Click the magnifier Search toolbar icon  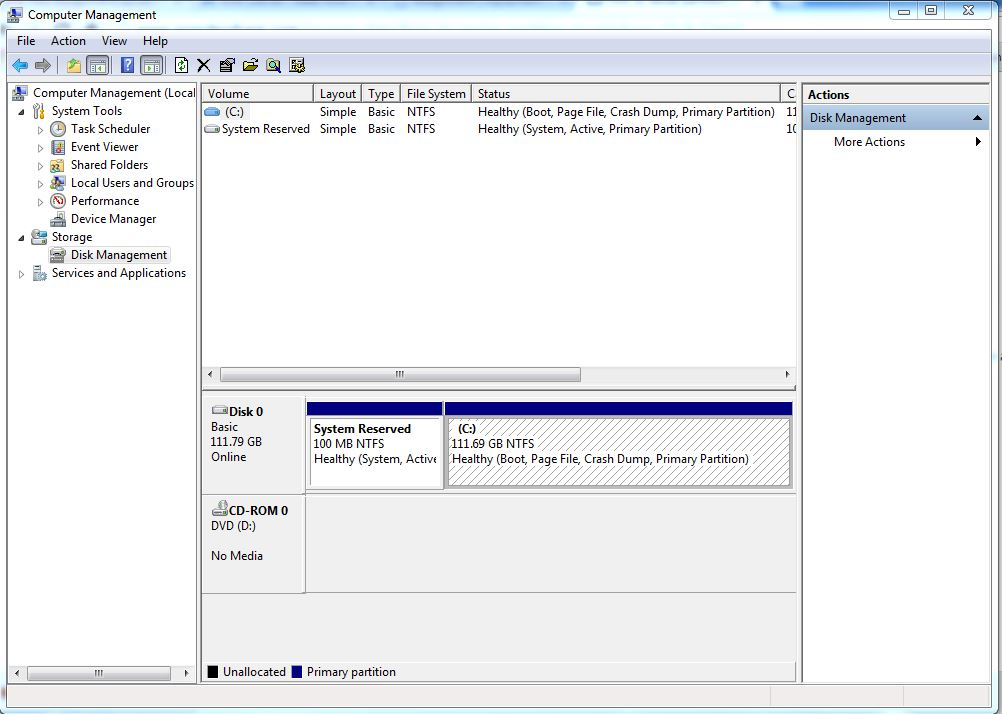pos(273,66)
